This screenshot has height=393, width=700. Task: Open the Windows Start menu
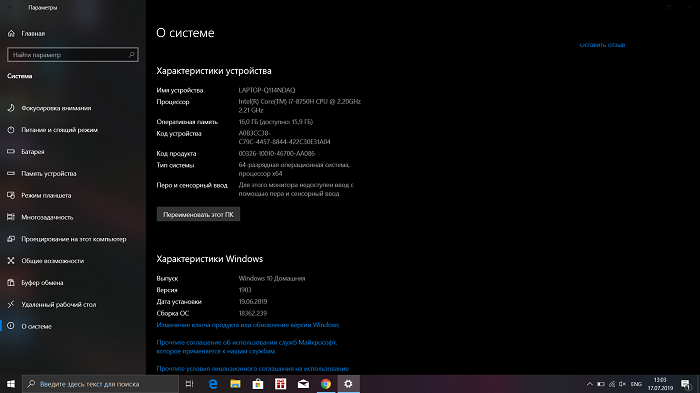point(11,384)
